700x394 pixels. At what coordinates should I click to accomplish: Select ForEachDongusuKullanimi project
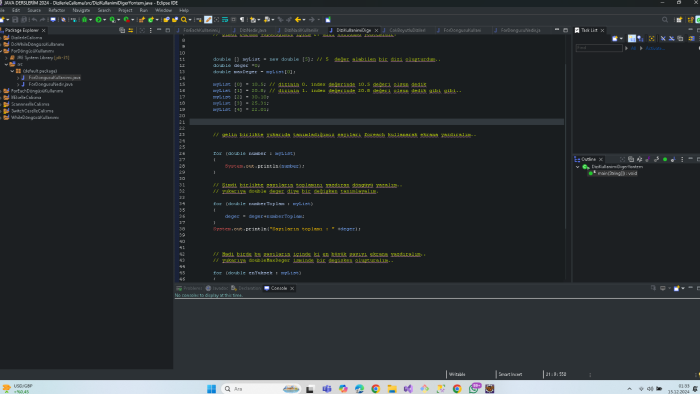tap(37, 91)
